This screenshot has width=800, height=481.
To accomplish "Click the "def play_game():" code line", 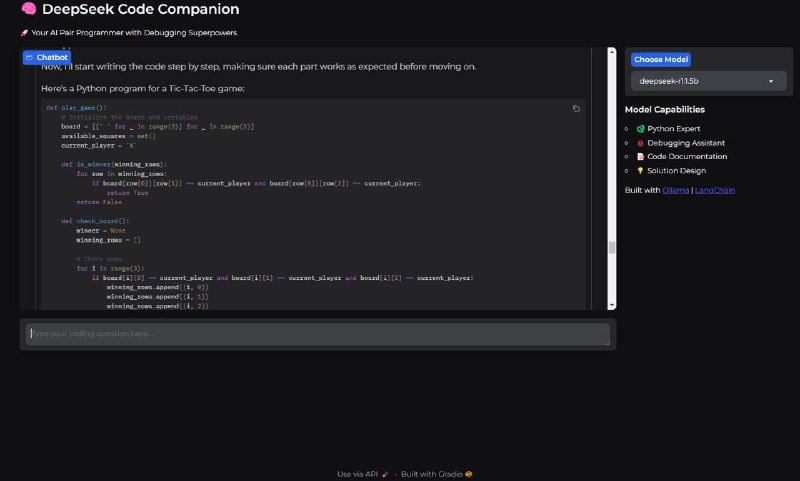I will click(x=77, y=108).
